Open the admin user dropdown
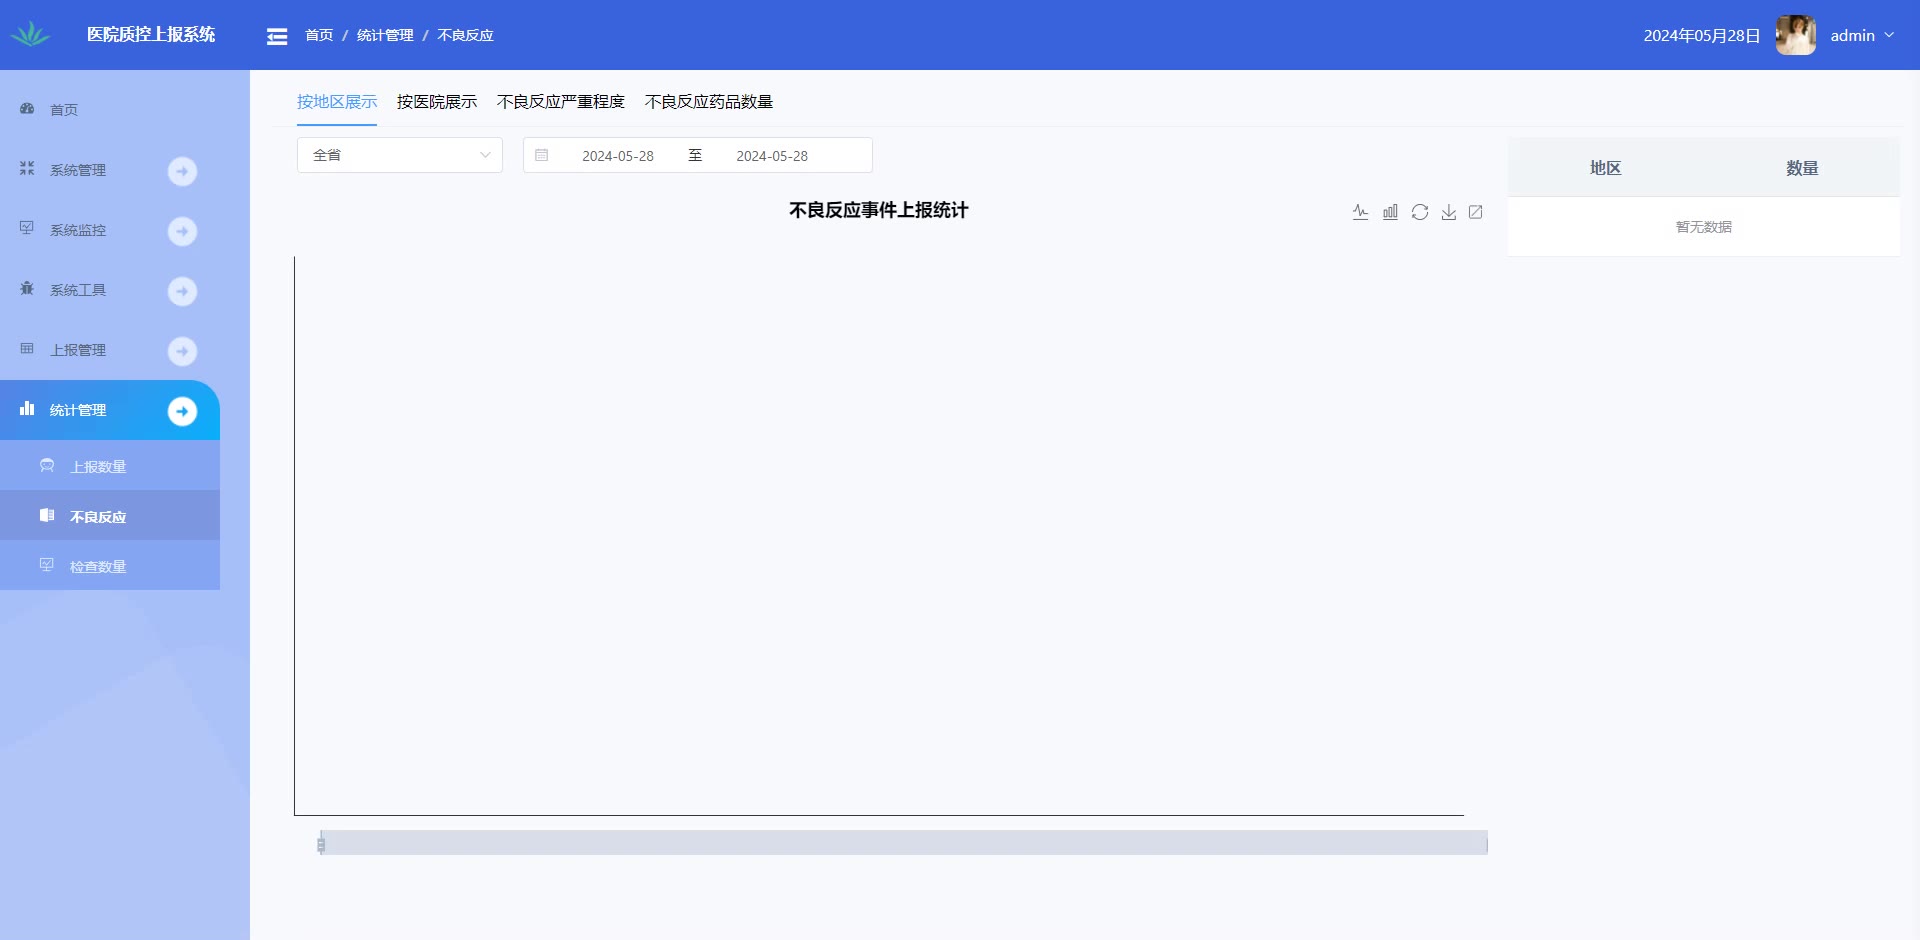 click(x=1862, y=35)
